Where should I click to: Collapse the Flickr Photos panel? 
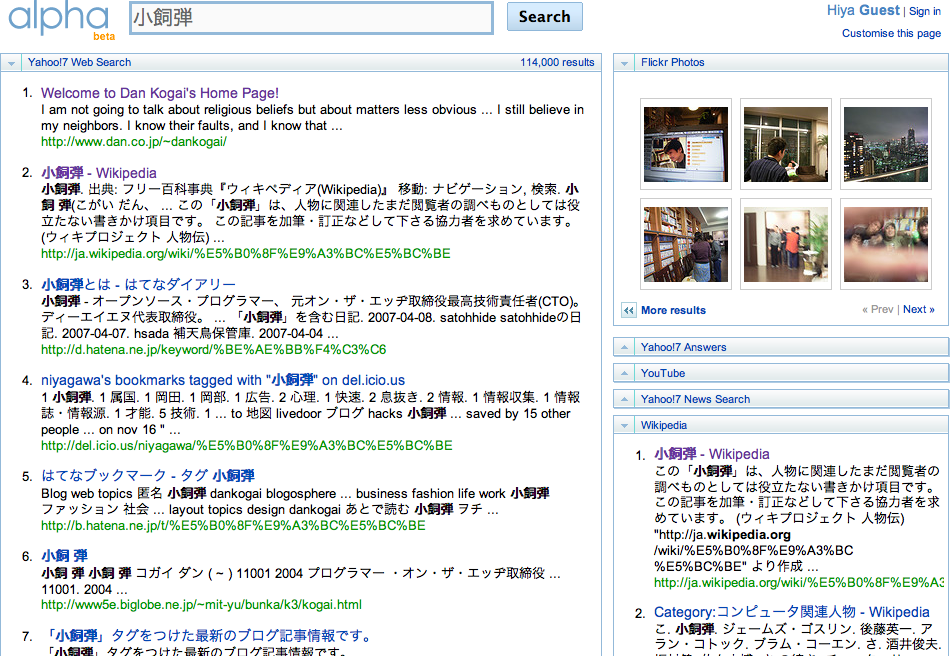(624, 62)
